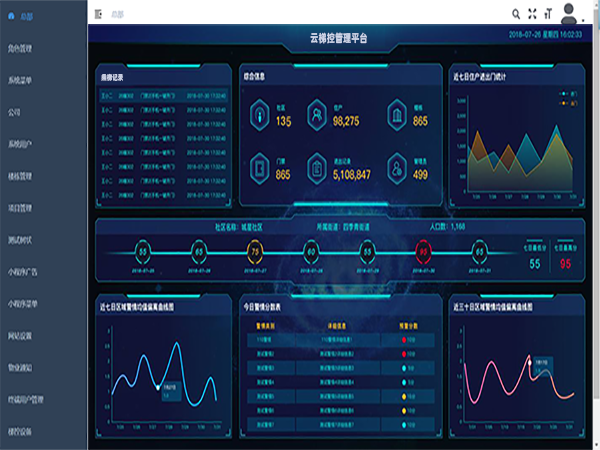Toggle fullscreen with the expand icon
600x450 pixels.
point(532,14)
